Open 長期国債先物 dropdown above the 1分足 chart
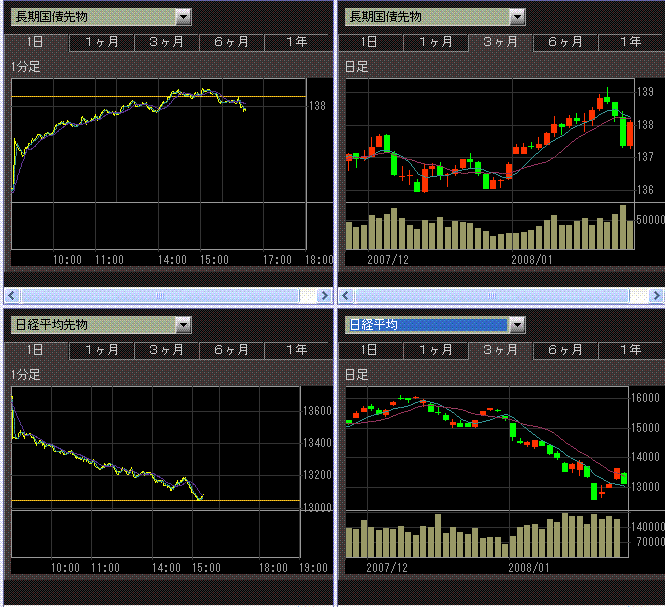The height and width of the screenshot is (614, 665). click(x=182, y=17)
